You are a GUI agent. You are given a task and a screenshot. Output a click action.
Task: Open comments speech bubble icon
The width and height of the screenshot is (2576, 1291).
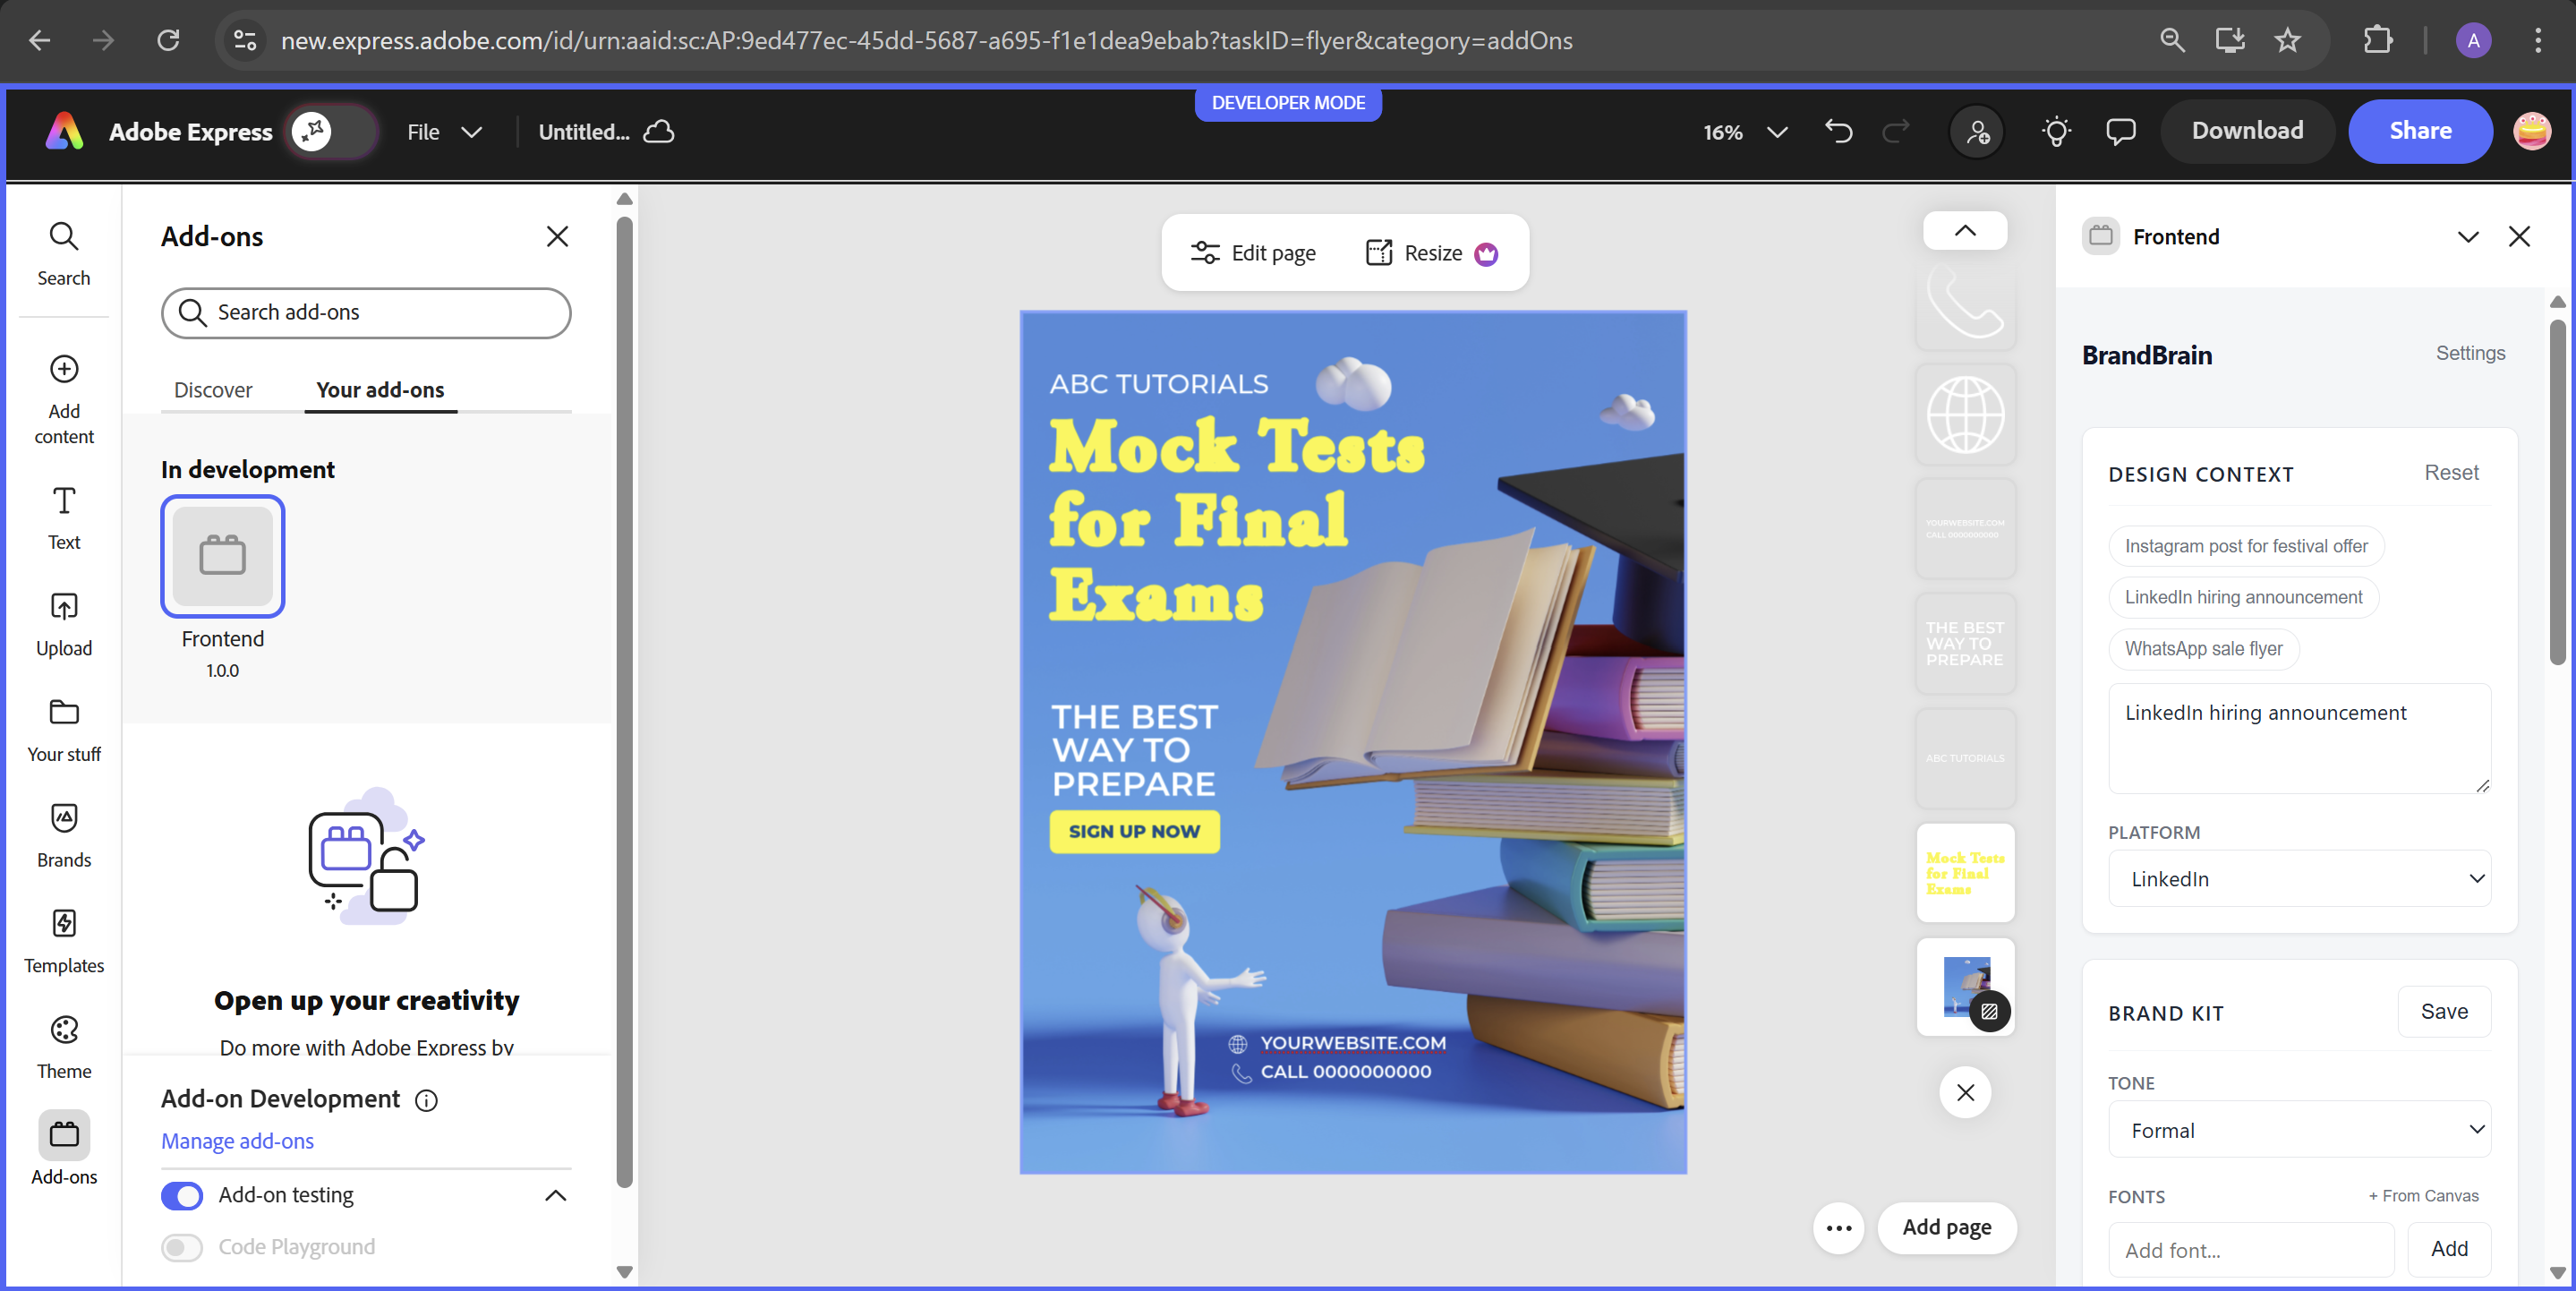click(2120, 132)
